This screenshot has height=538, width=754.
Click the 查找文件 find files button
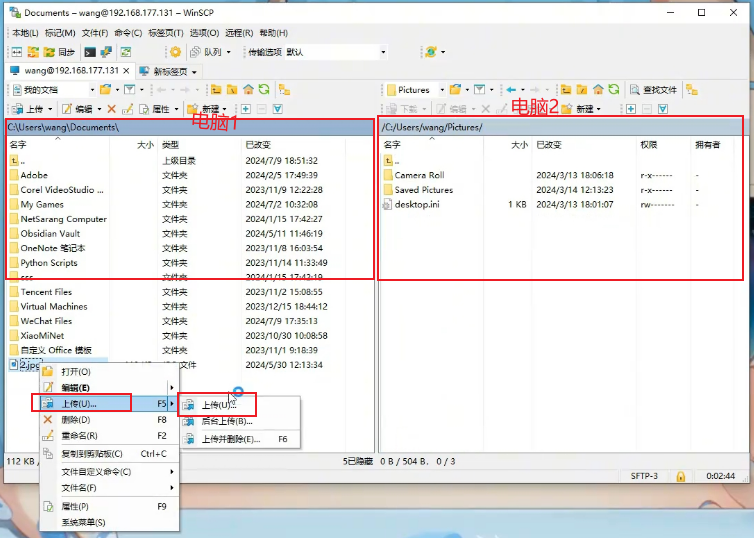click(x=653, y=90)
